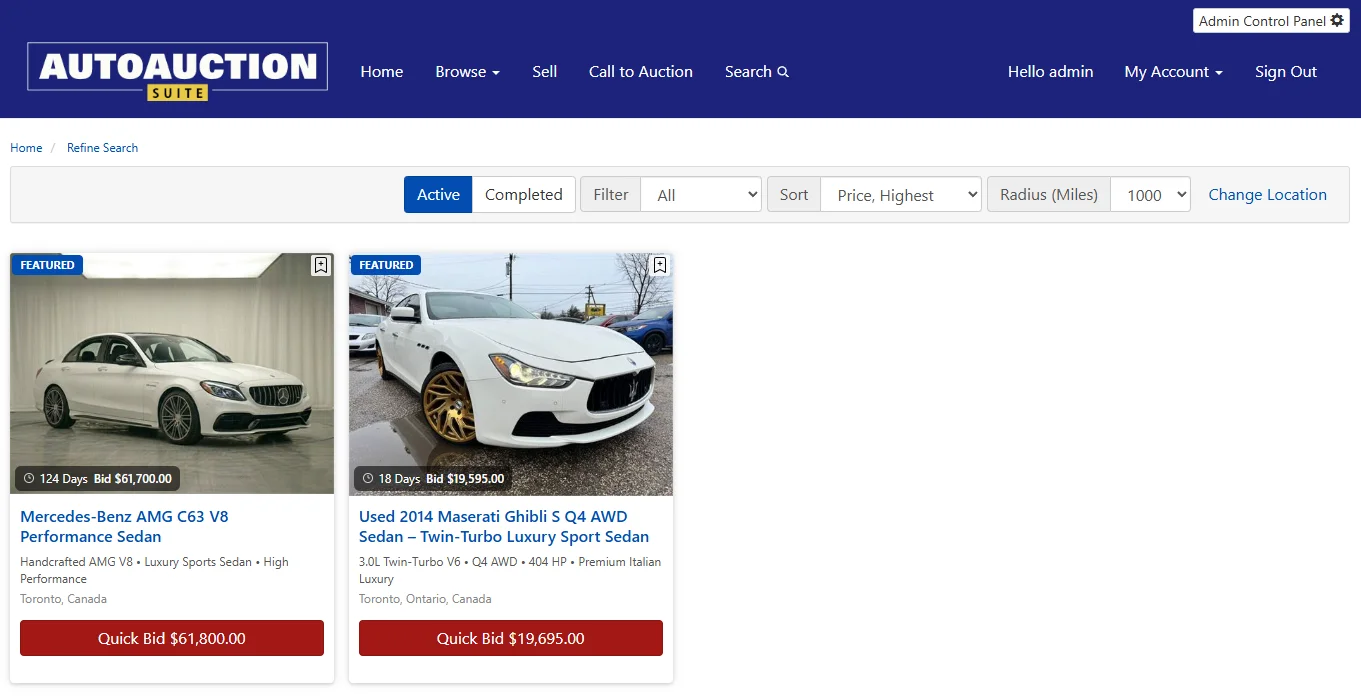Click the 18 Days Bid $19,595.00 label
Screen dimensions: 1361x696
433,479
